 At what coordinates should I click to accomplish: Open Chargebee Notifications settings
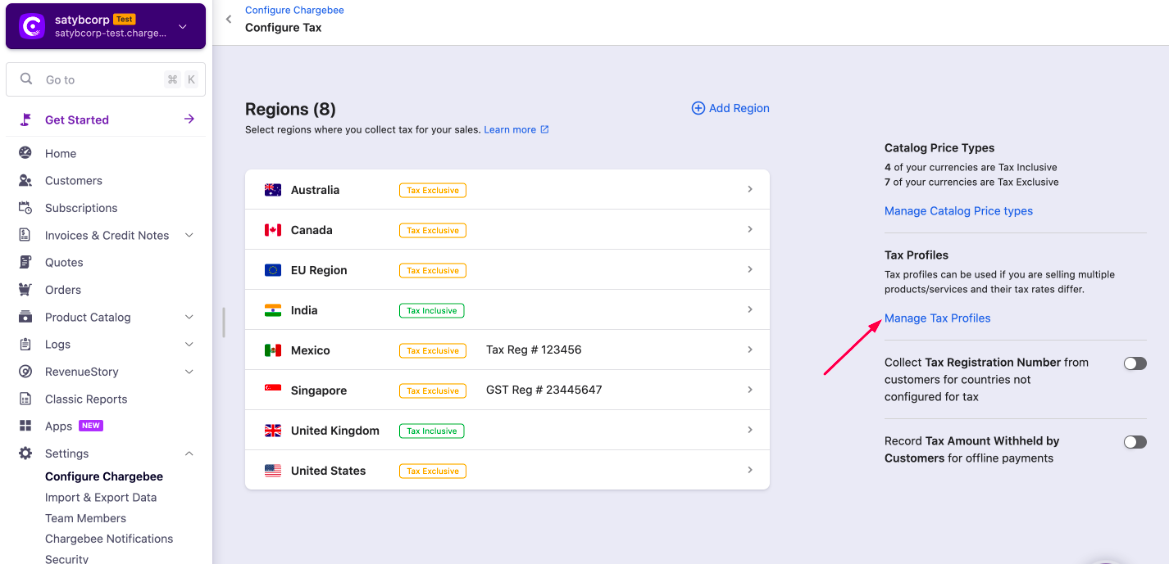(109, 539)
